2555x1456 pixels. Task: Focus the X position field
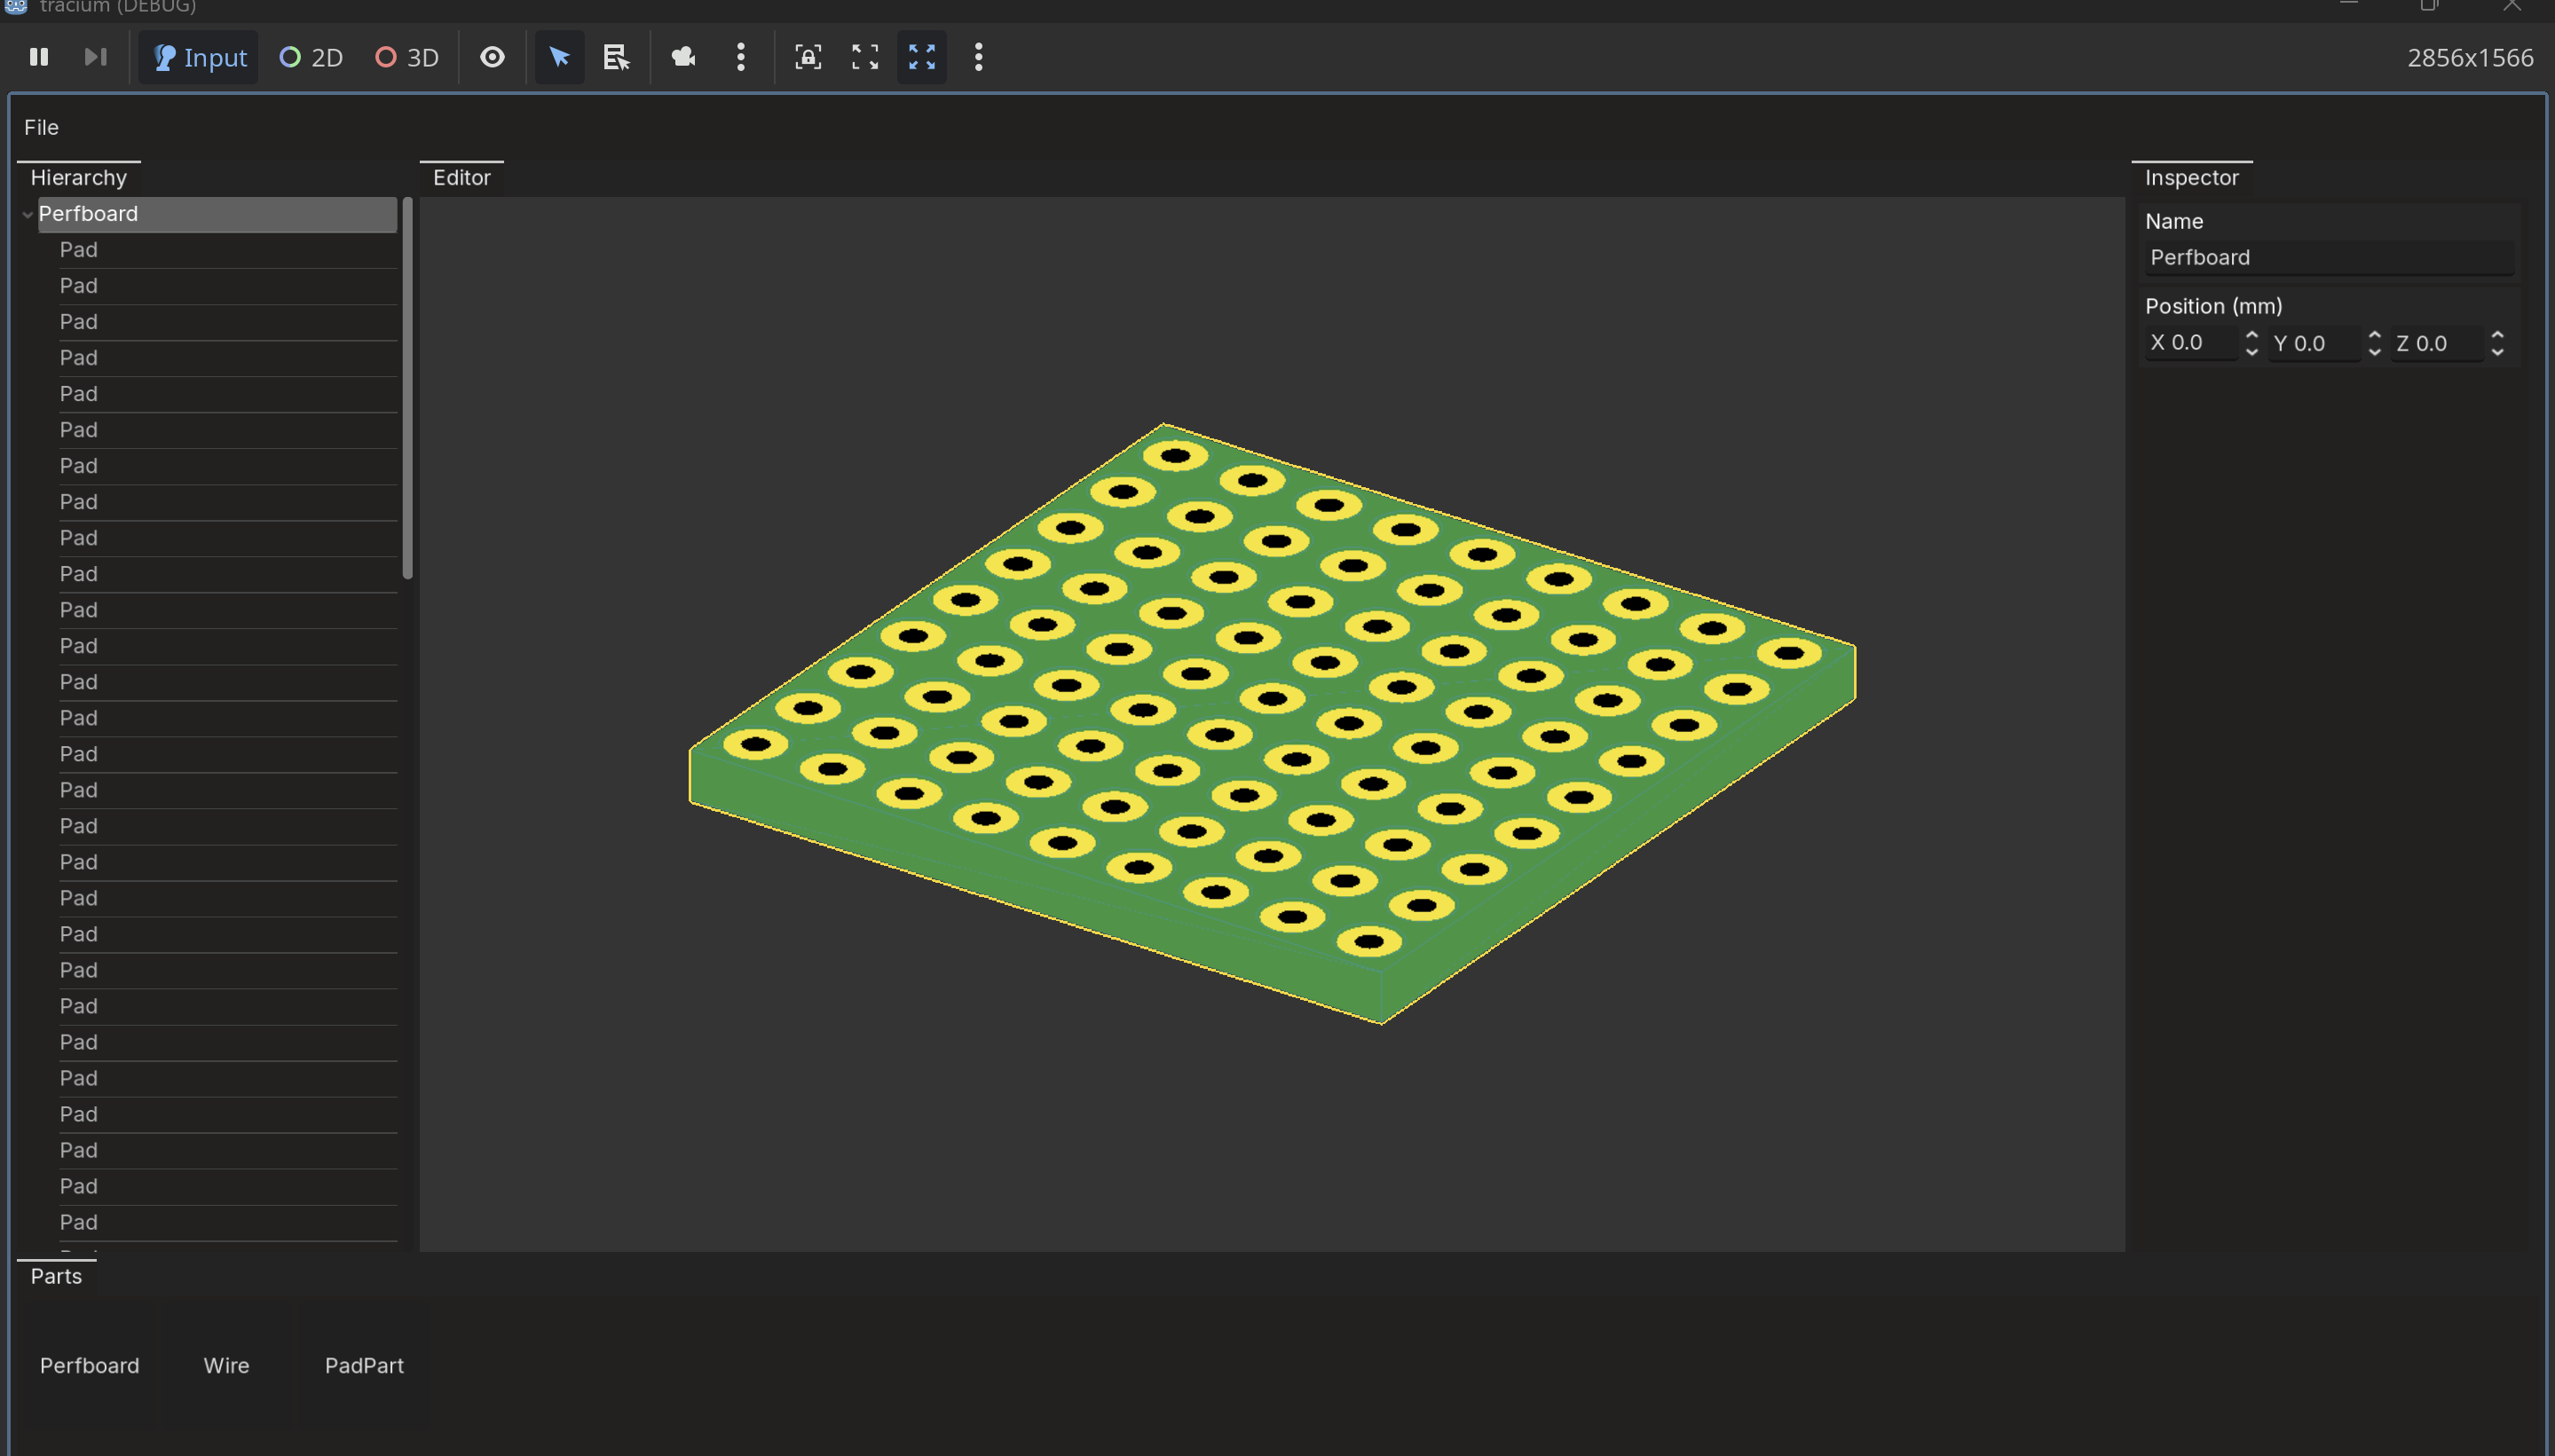(x=2191, y=343)
